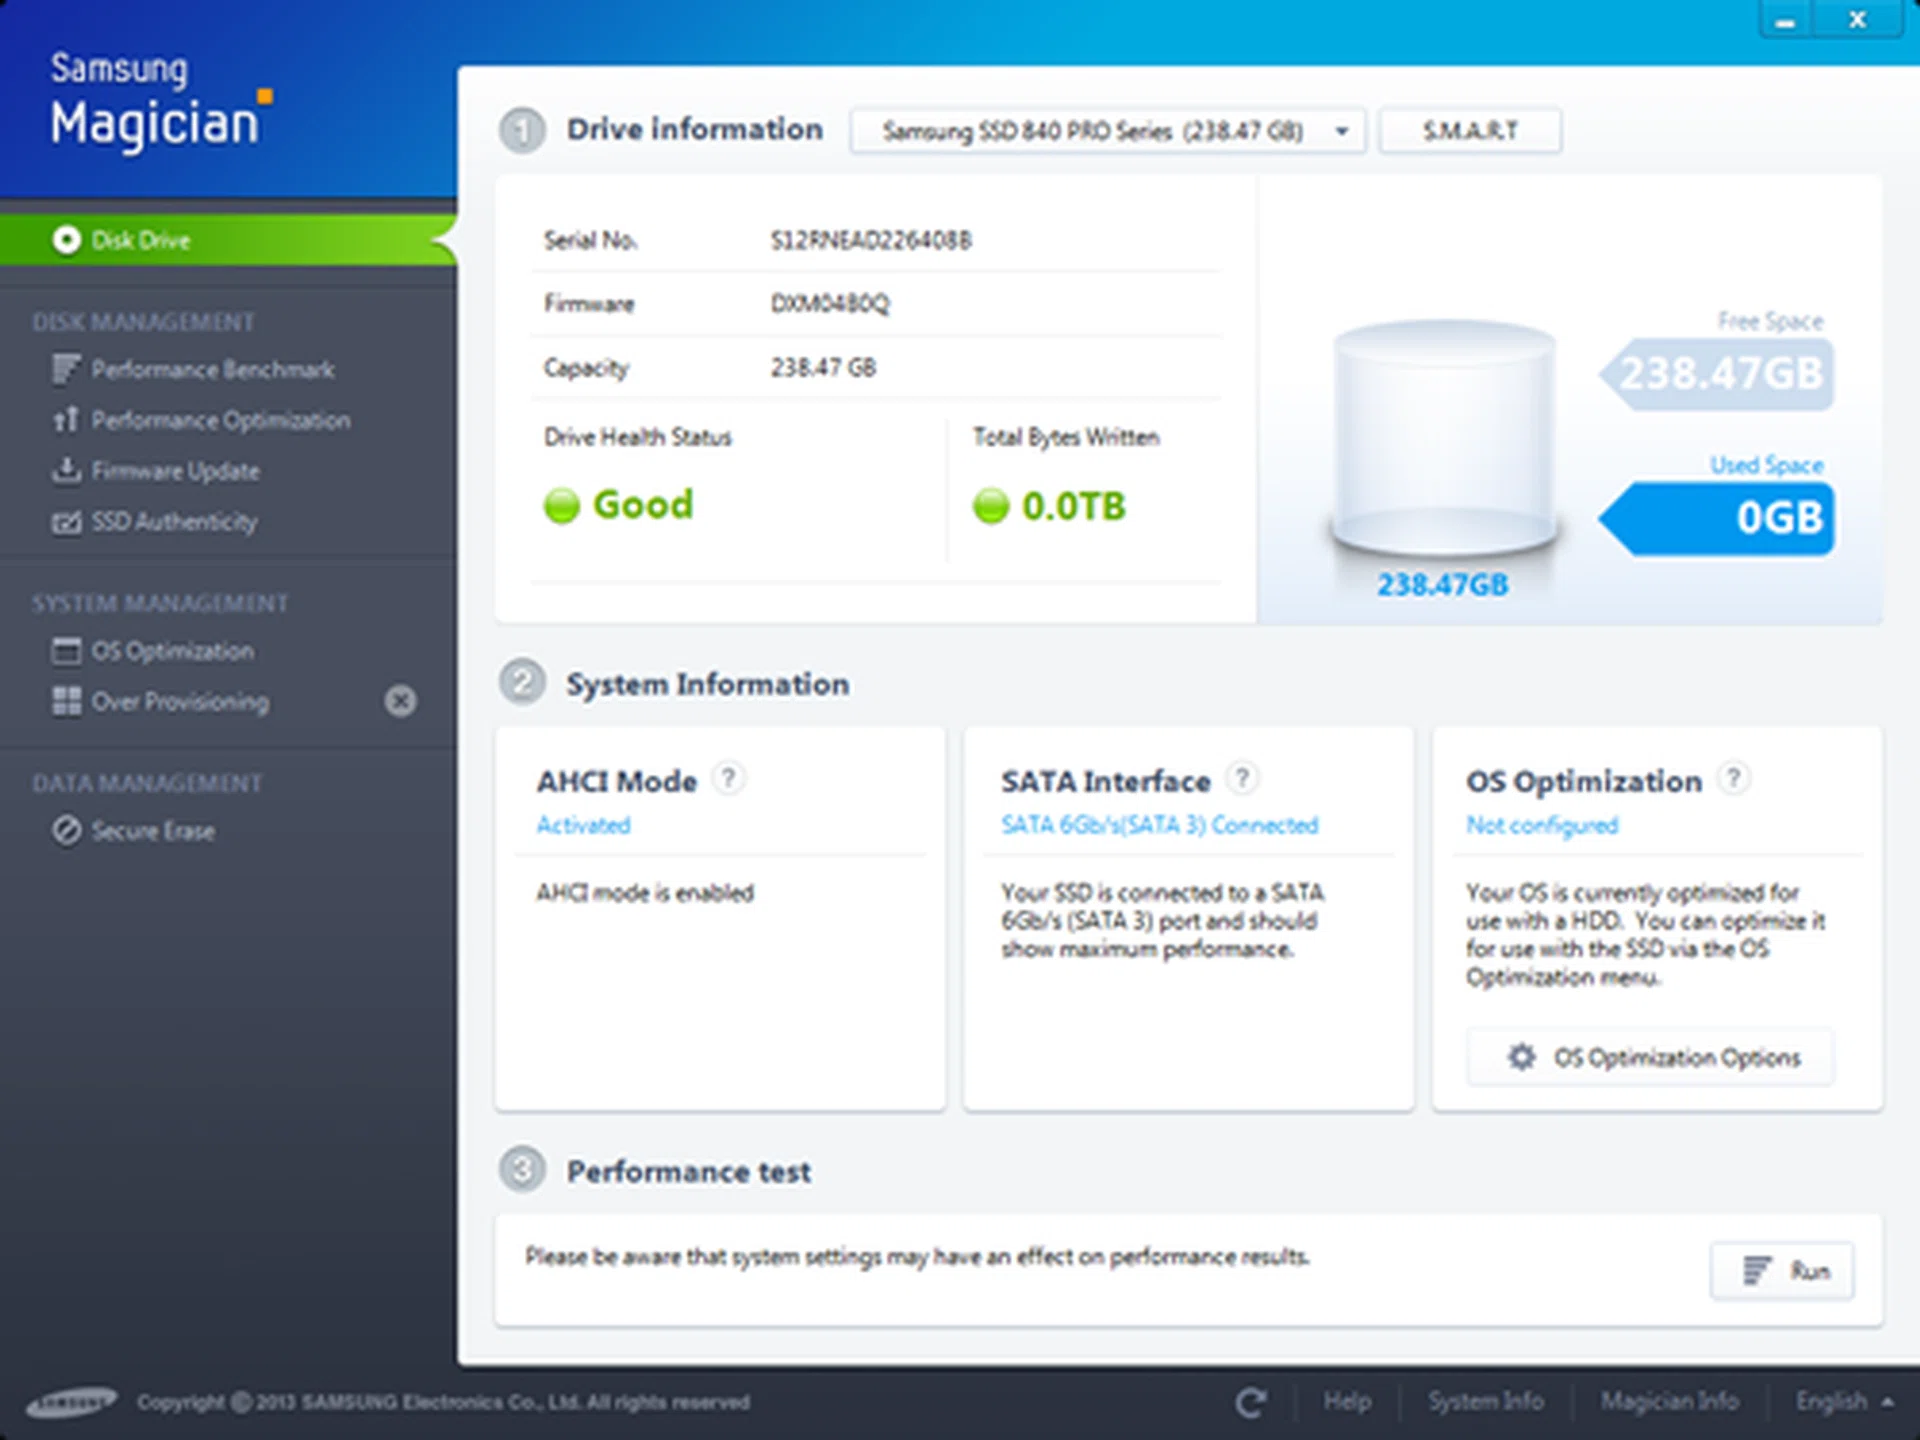Open Performance Optimization from sidebar
This screenshot has width=1920, height=1440.
(220, 420)
